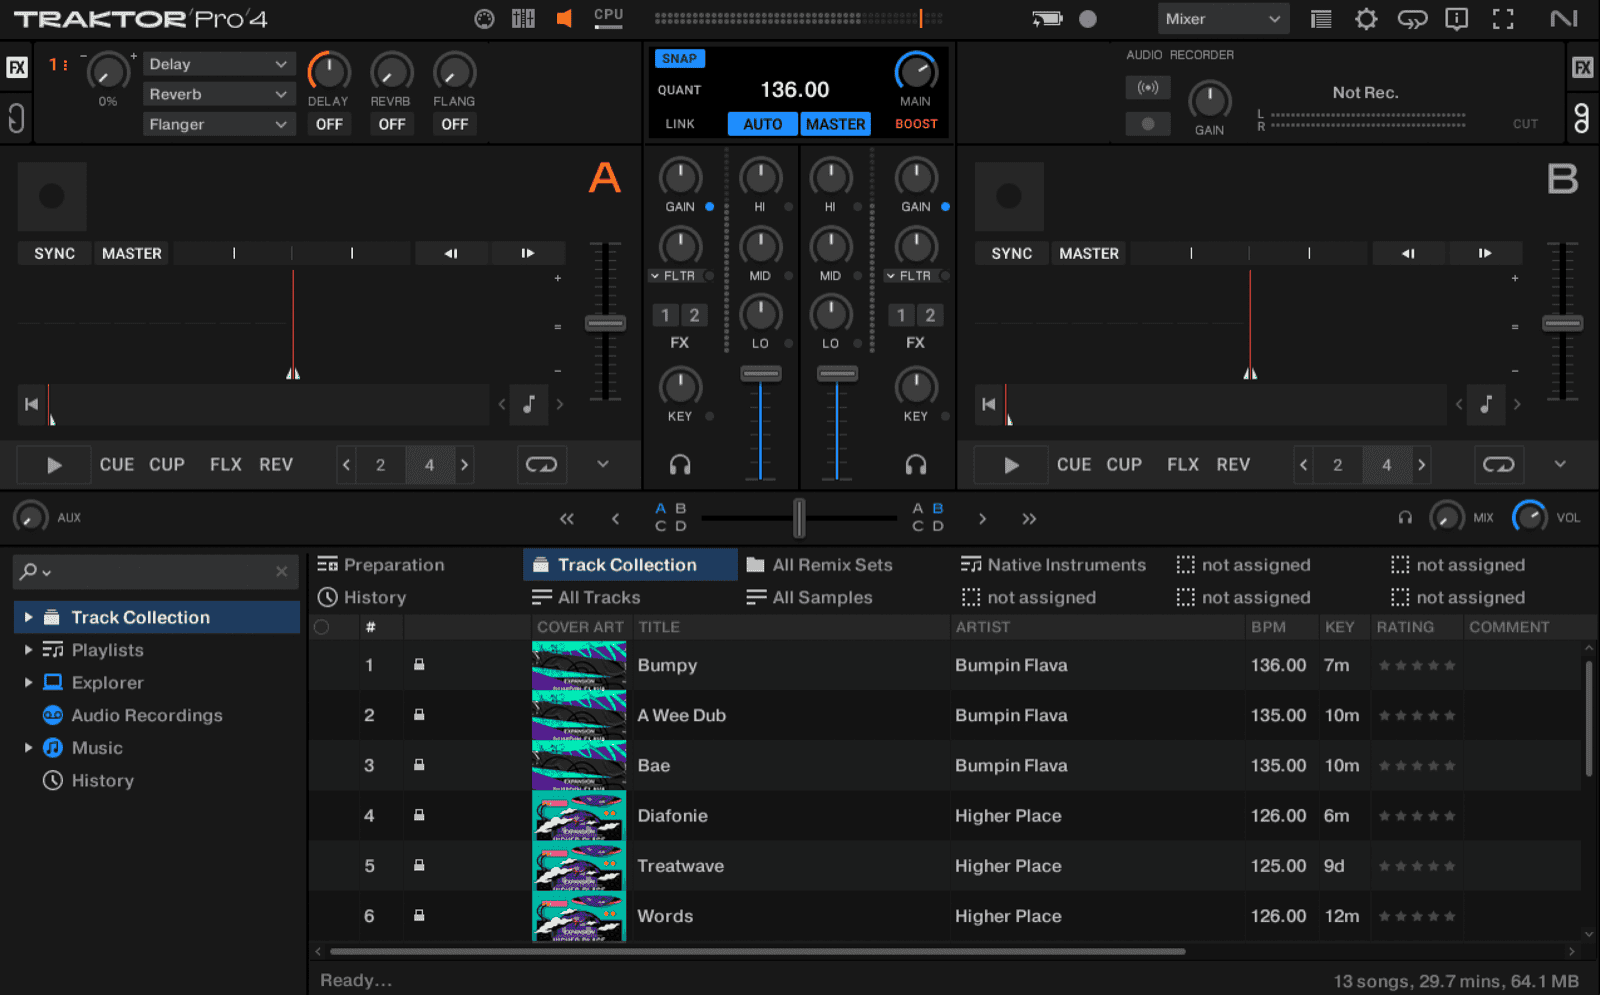Toggle AUTO master clock
1600x995 pixels.
762,124
